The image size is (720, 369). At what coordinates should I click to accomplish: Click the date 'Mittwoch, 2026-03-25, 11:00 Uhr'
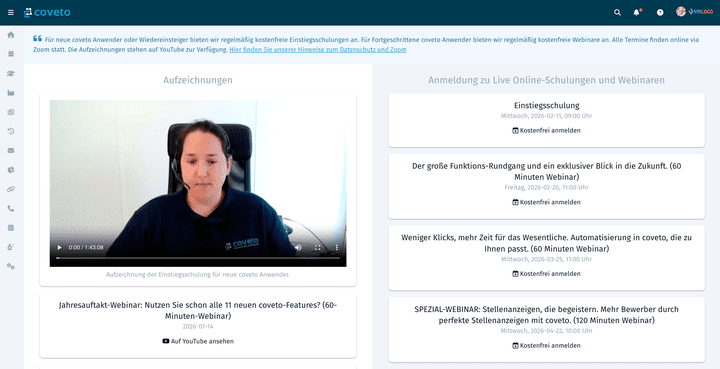[x=546, y=259]
